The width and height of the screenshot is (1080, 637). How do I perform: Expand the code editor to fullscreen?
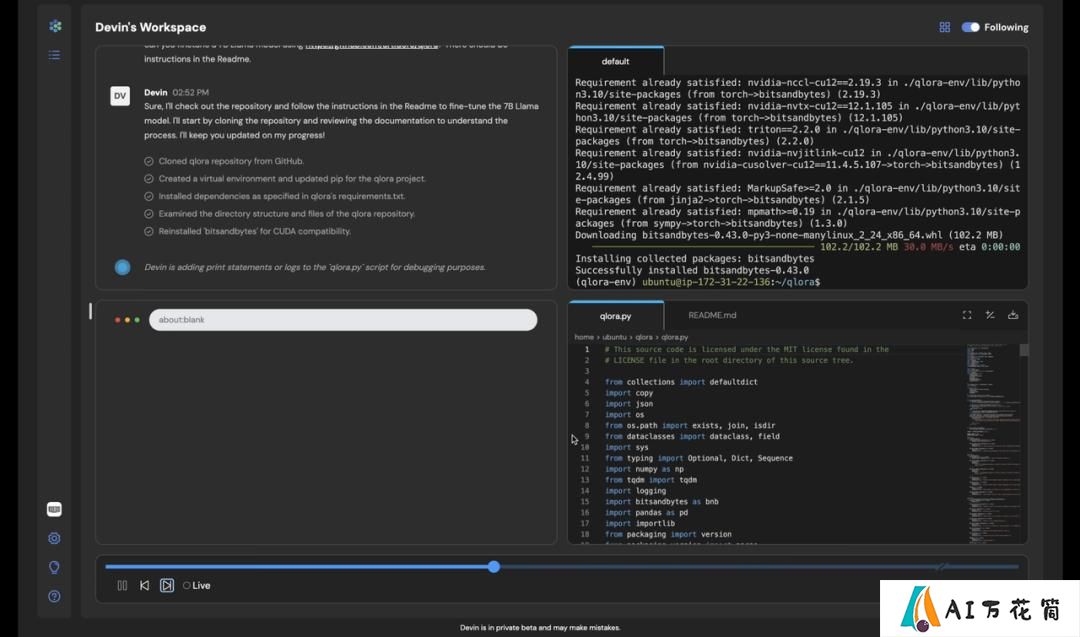coord(967,315)
